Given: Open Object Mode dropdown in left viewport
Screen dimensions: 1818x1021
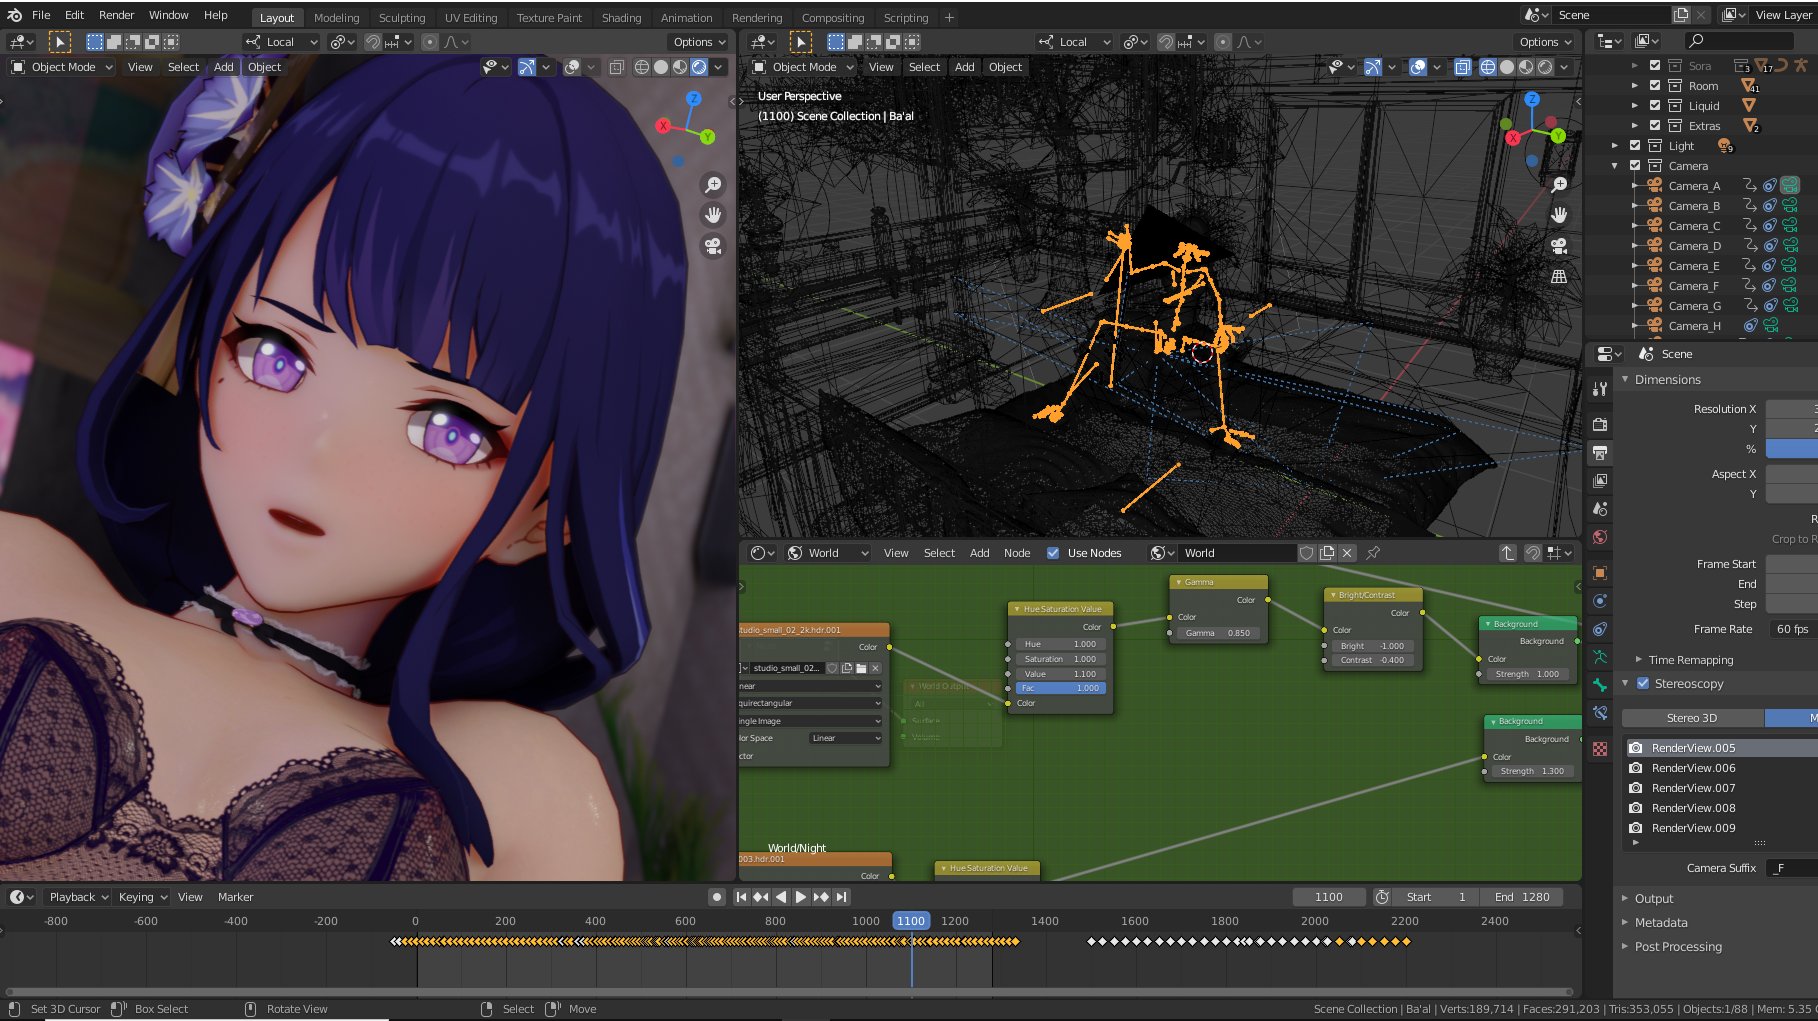Looking at the screenshot, I should click(62, 67).
